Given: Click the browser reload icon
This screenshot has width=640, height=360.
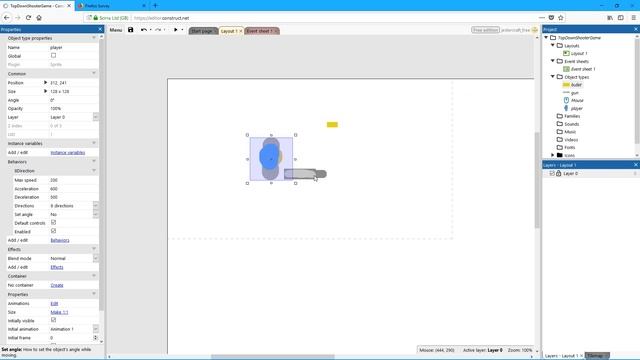Looking at the screenshot, I should pyautogui.click(x=28, y=18).
